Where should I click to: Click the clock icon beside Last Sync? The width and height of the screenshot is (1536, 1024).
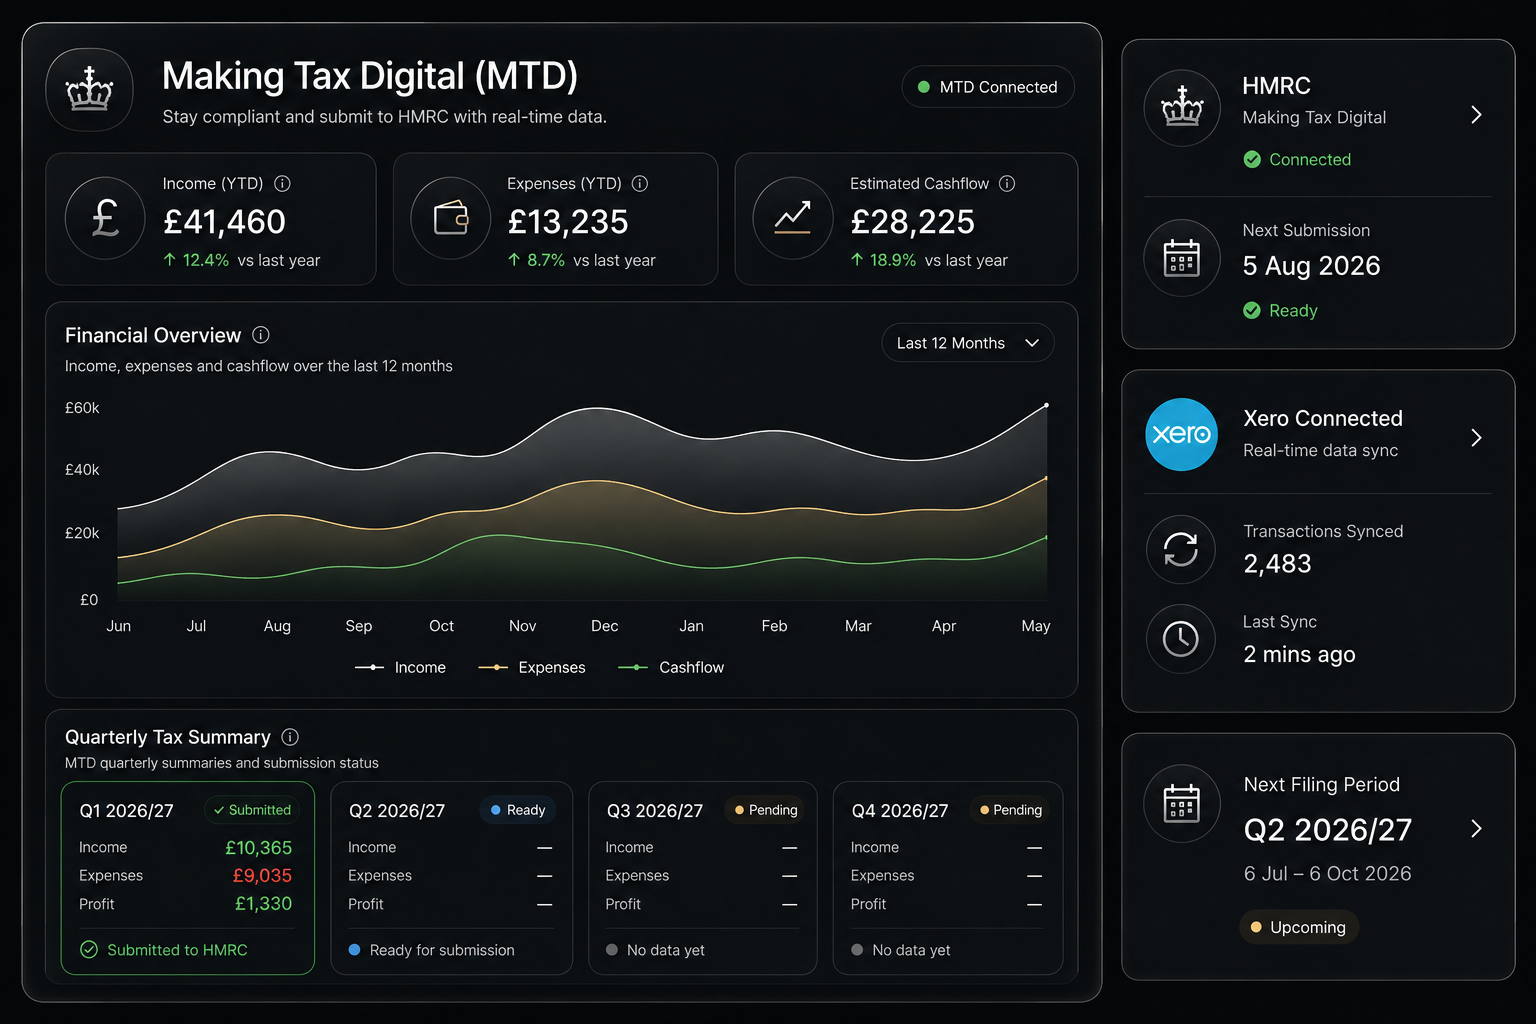coord(1181,638)
